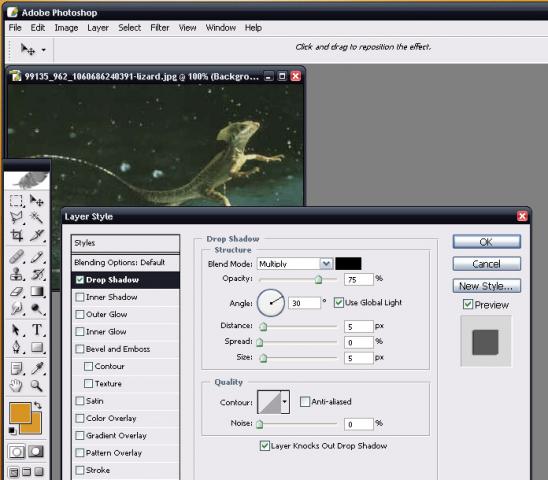The image size is (548, 480).
Task: Open the Layer menu
Action: pos(98,28)
